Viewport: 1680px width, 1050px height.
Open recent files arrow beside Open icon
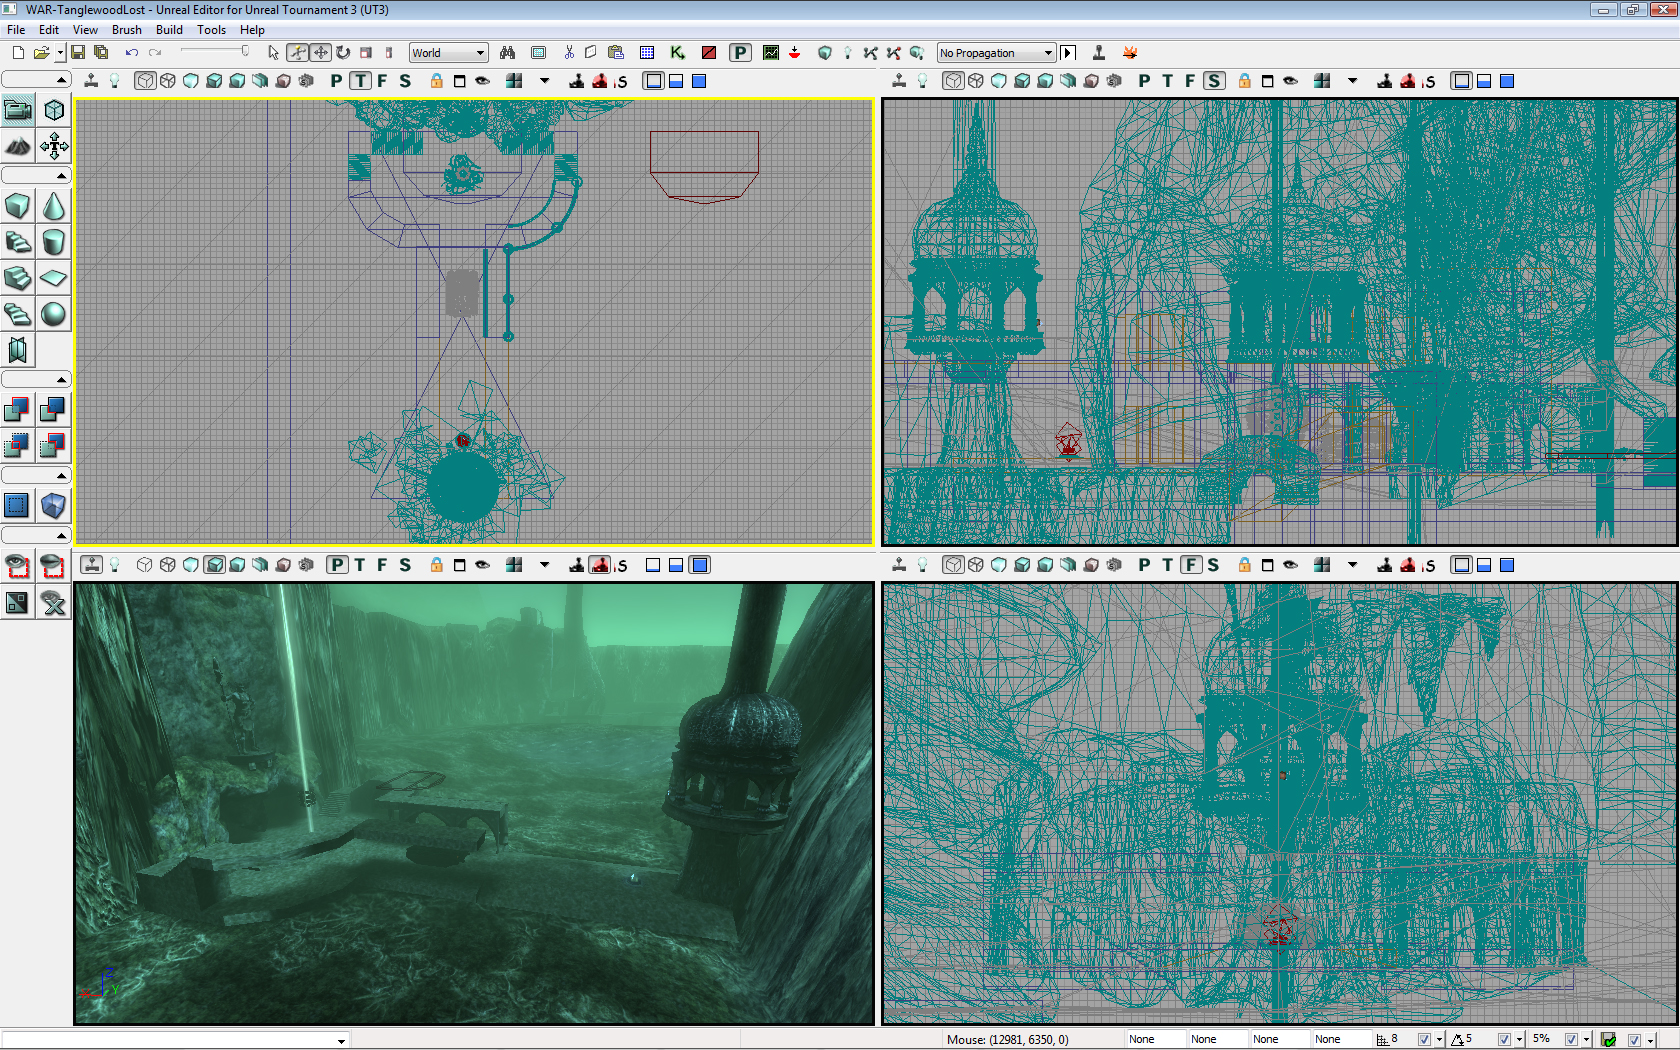[x=60, y=53]
